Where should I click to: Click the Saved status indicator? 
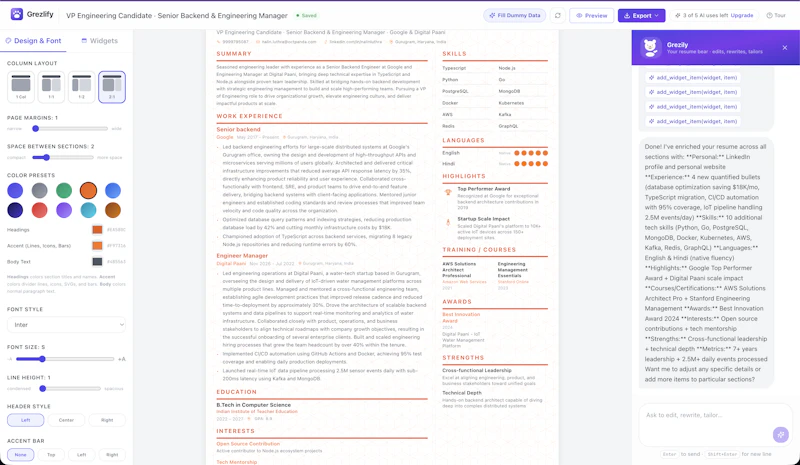(x=306, y=16)
